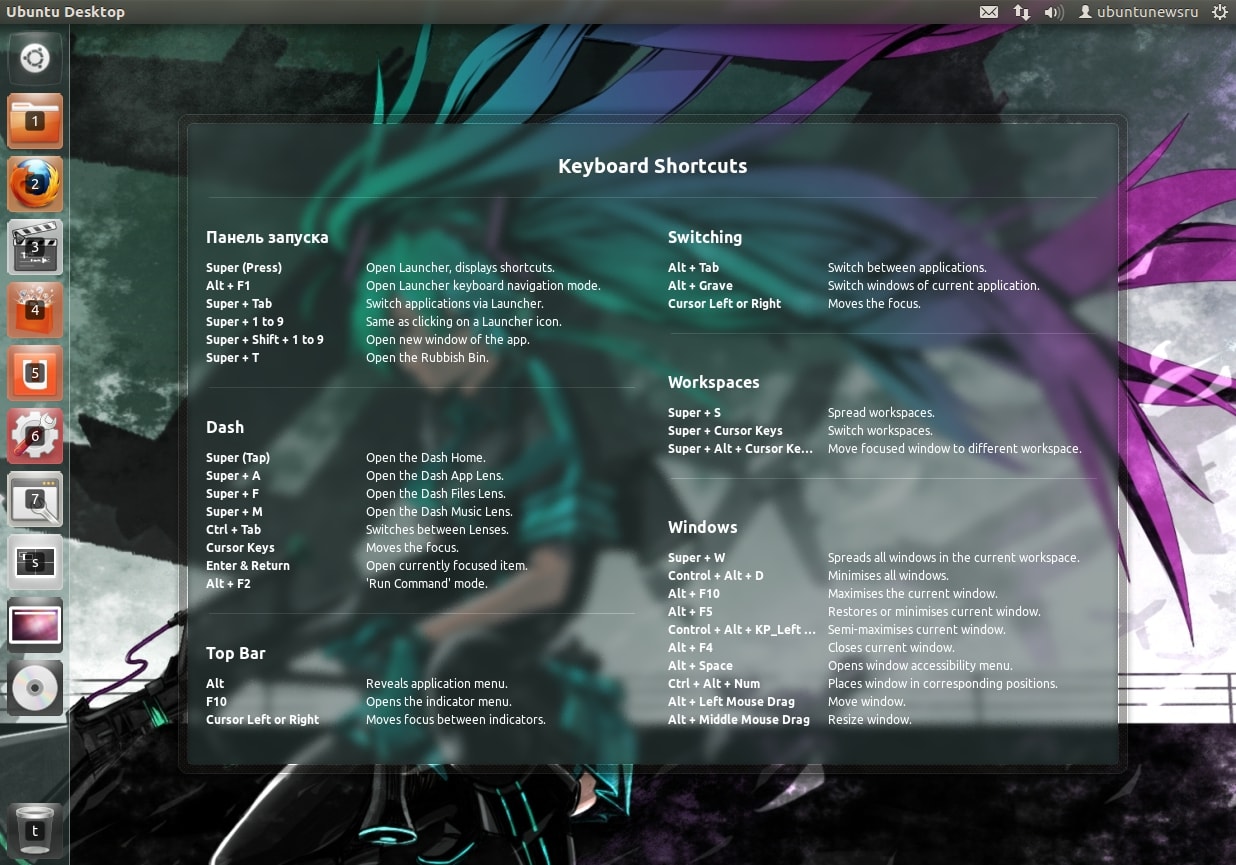This screenshot has height=865, width=1236.
Task: Launch Firefox from the launcher
Action: click(x=35, y=184)
